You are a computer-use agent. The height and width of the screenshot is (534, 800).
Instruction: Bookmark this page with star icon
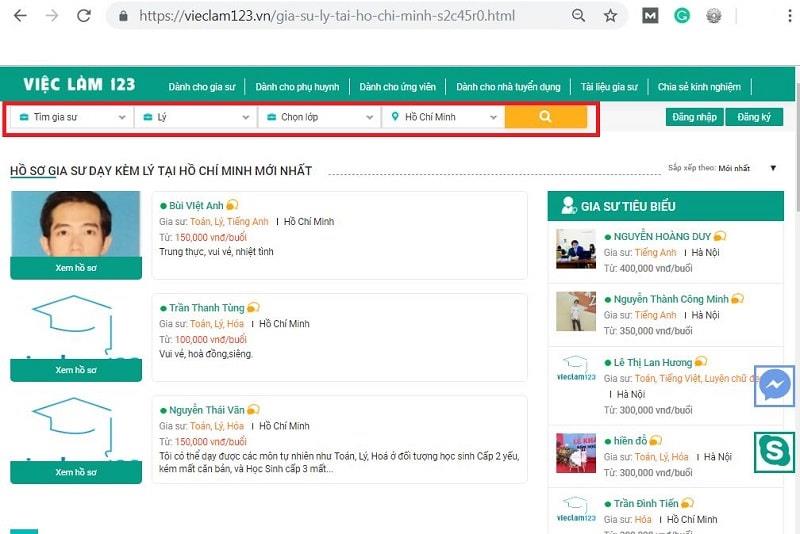coord(610,16)
